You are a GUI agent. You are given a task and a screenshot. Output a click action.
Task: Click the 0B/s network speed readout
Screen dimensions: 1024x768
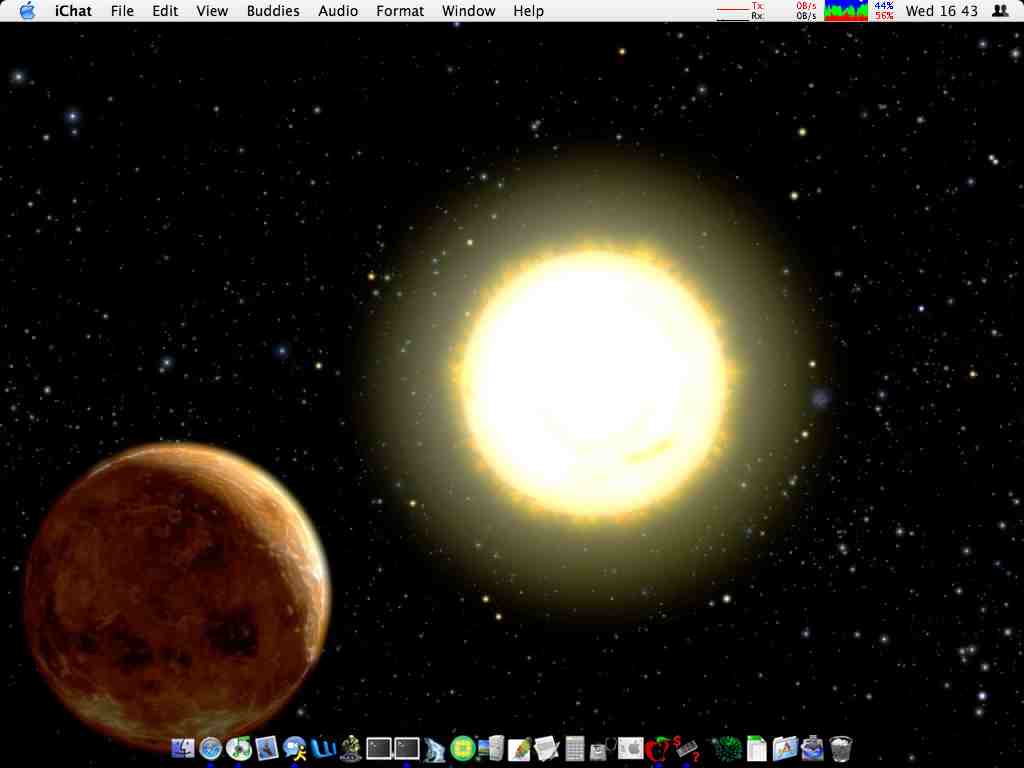[807, 10]
